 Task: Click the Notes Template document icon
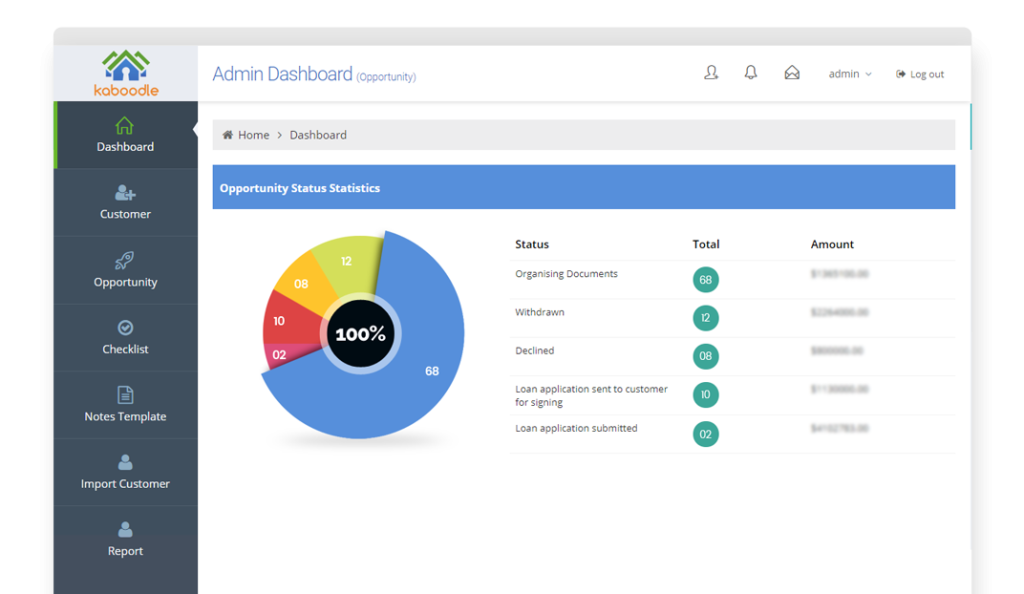[x=125, y=395]
